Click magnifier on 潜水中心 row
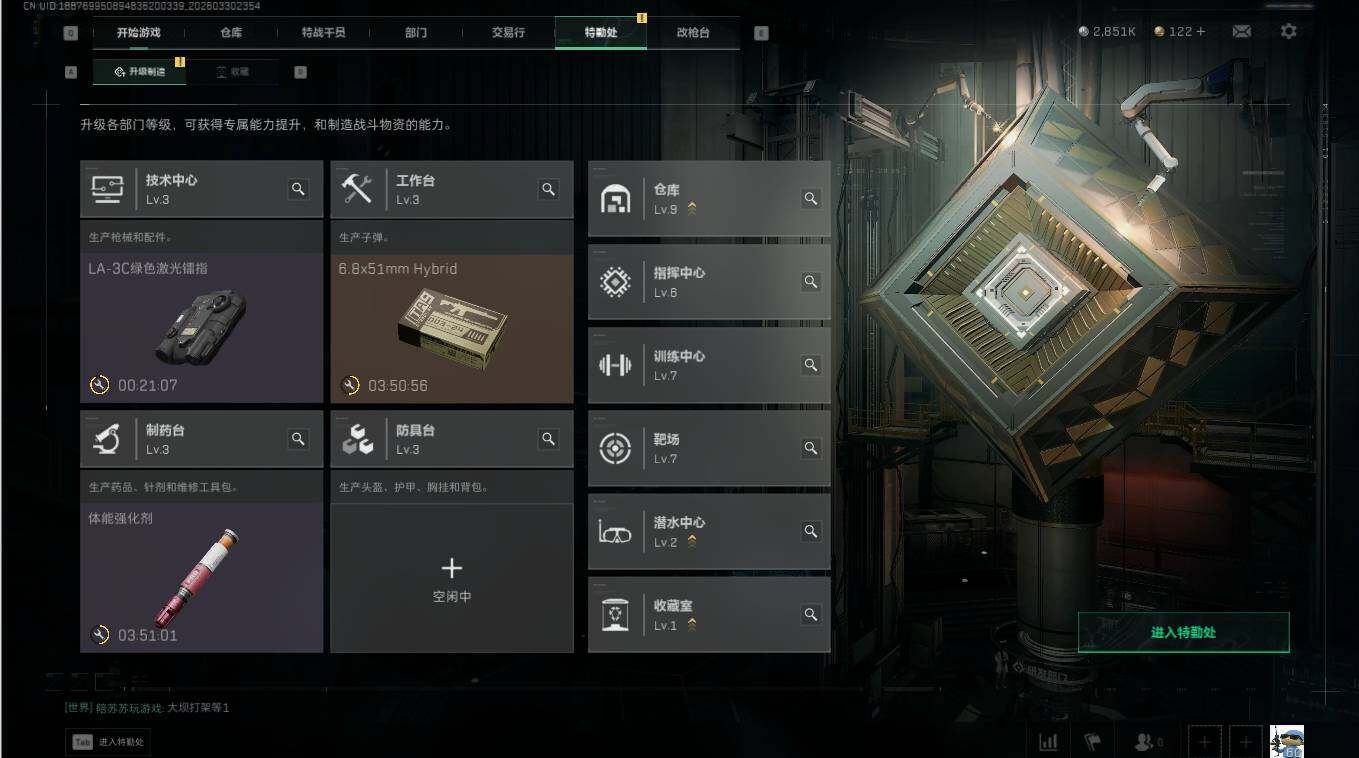 (x=811, y=531)
